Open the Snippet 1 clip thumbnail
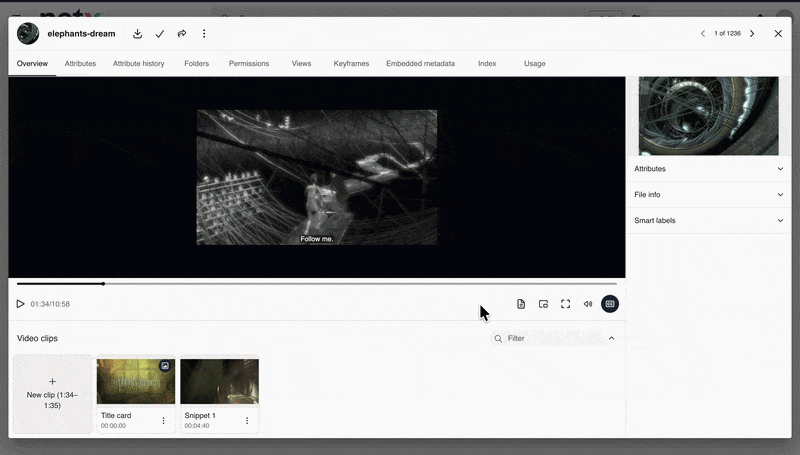The width and height of the screenshot is (800, 455). point(219,382)
